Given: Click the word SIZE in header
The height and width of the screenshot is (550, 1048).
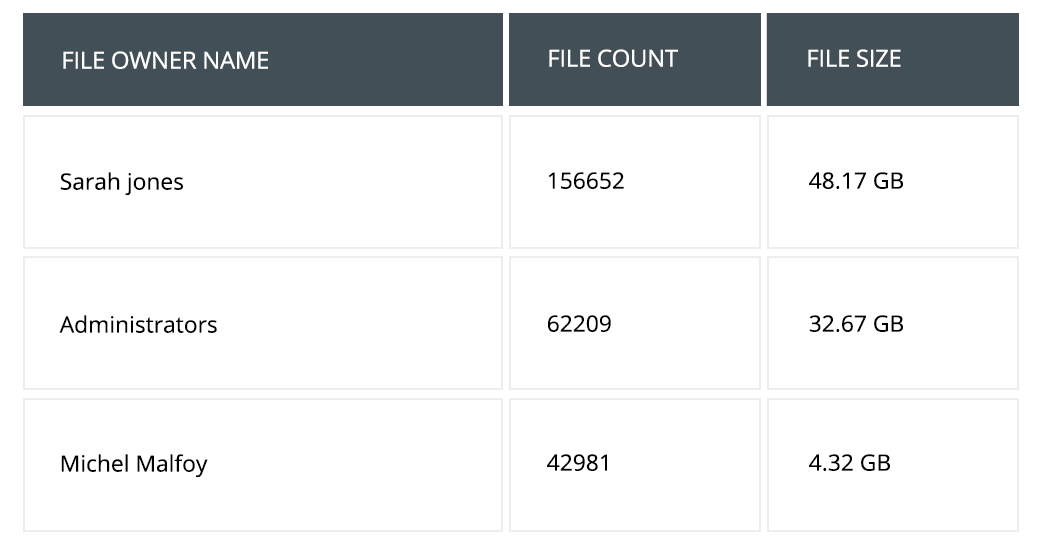Looking at the screenshot, I should click(876, 59).
